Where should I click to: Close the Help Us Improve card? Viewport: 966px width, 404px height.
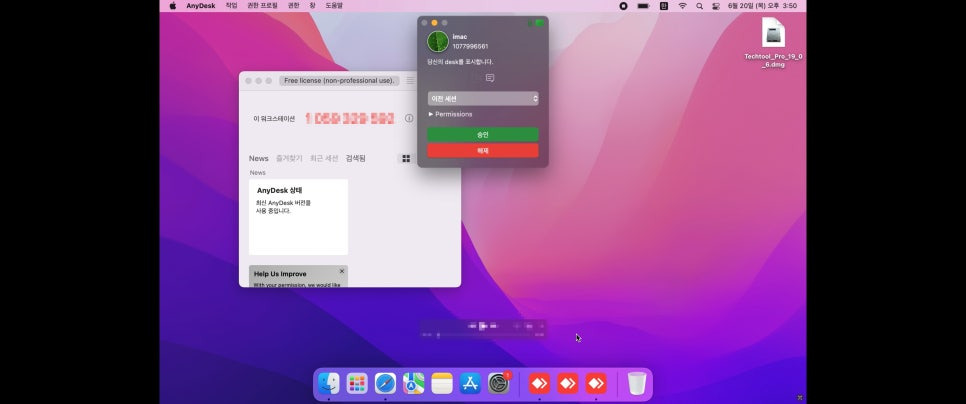342,271
